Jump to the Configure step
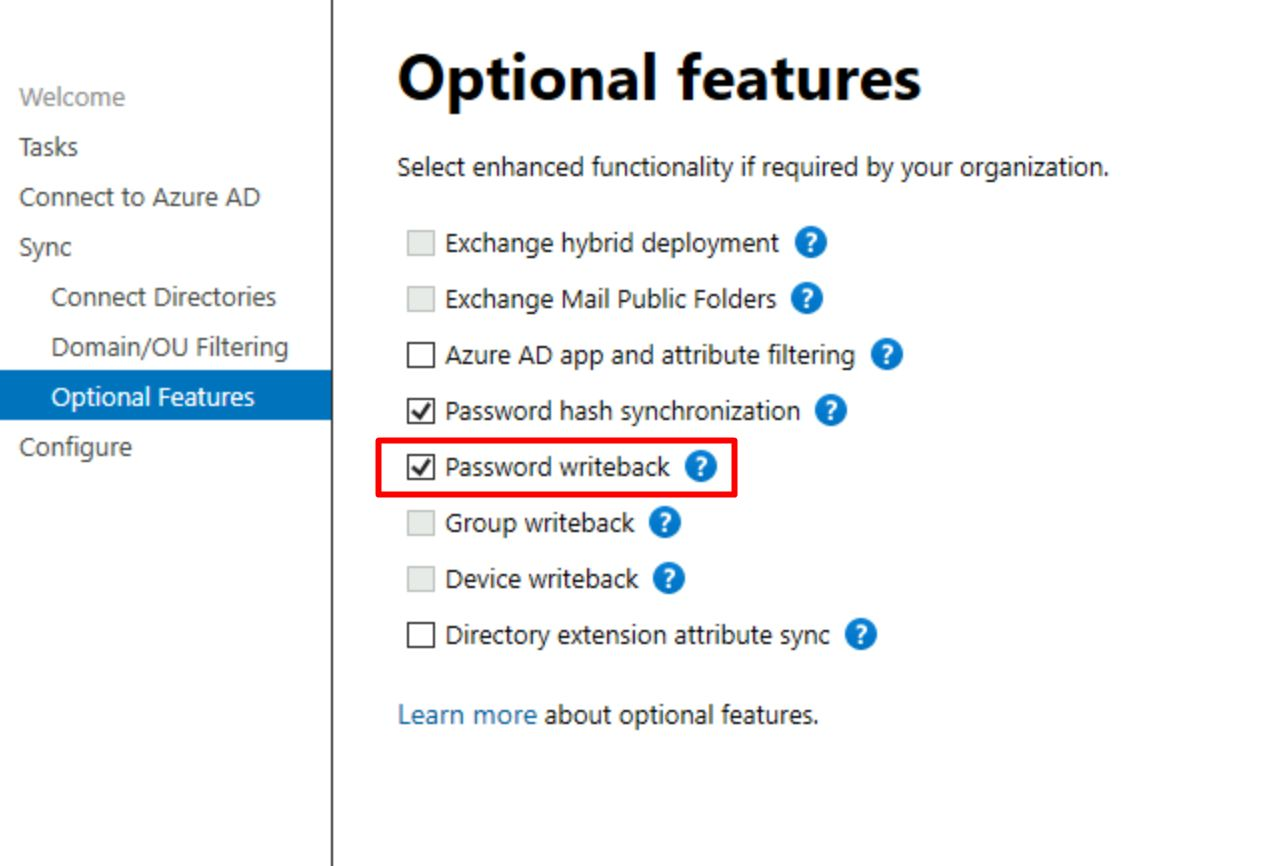1263x866 pixels. (75, 447)
